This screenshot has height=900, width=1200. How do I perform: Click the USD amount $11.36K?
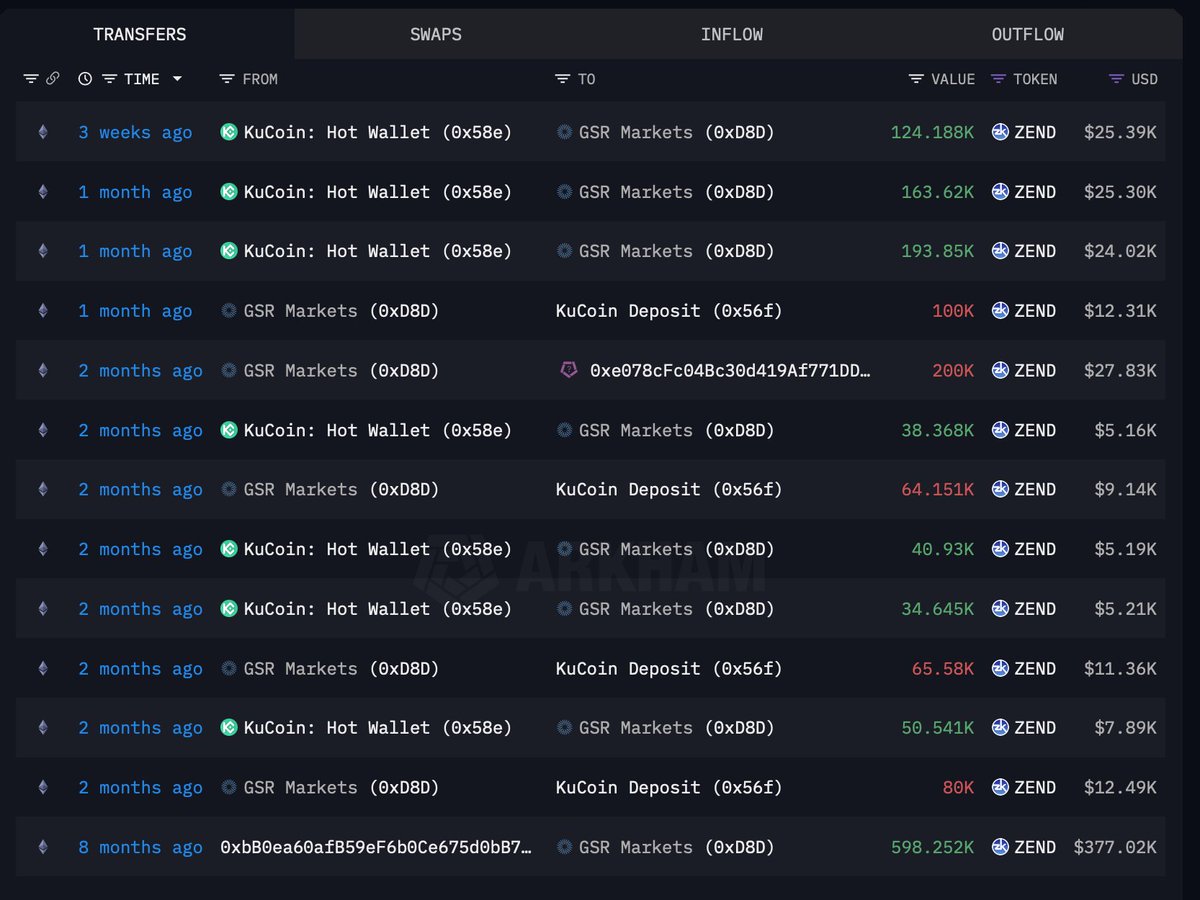point(1120,668)
